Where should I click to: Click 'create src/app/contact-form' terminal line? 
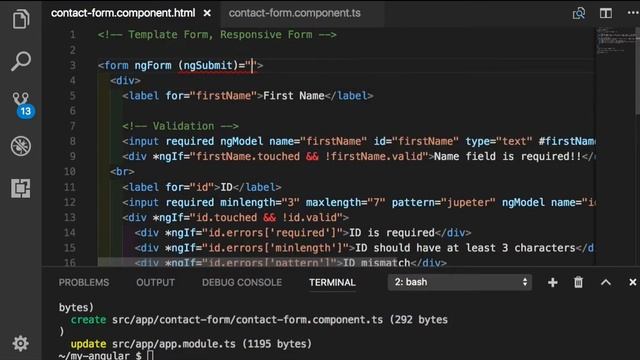coord(259,320)
